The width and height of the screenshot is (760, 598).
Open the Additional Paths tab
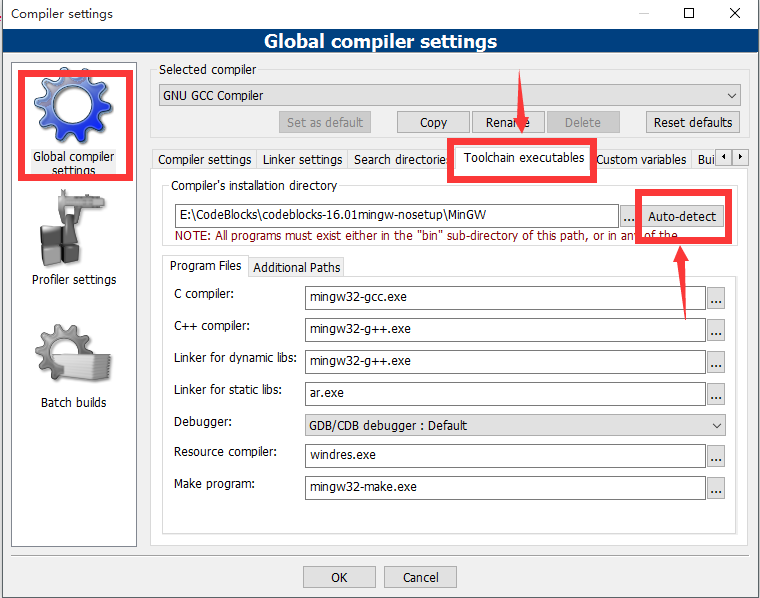point(296,267)
